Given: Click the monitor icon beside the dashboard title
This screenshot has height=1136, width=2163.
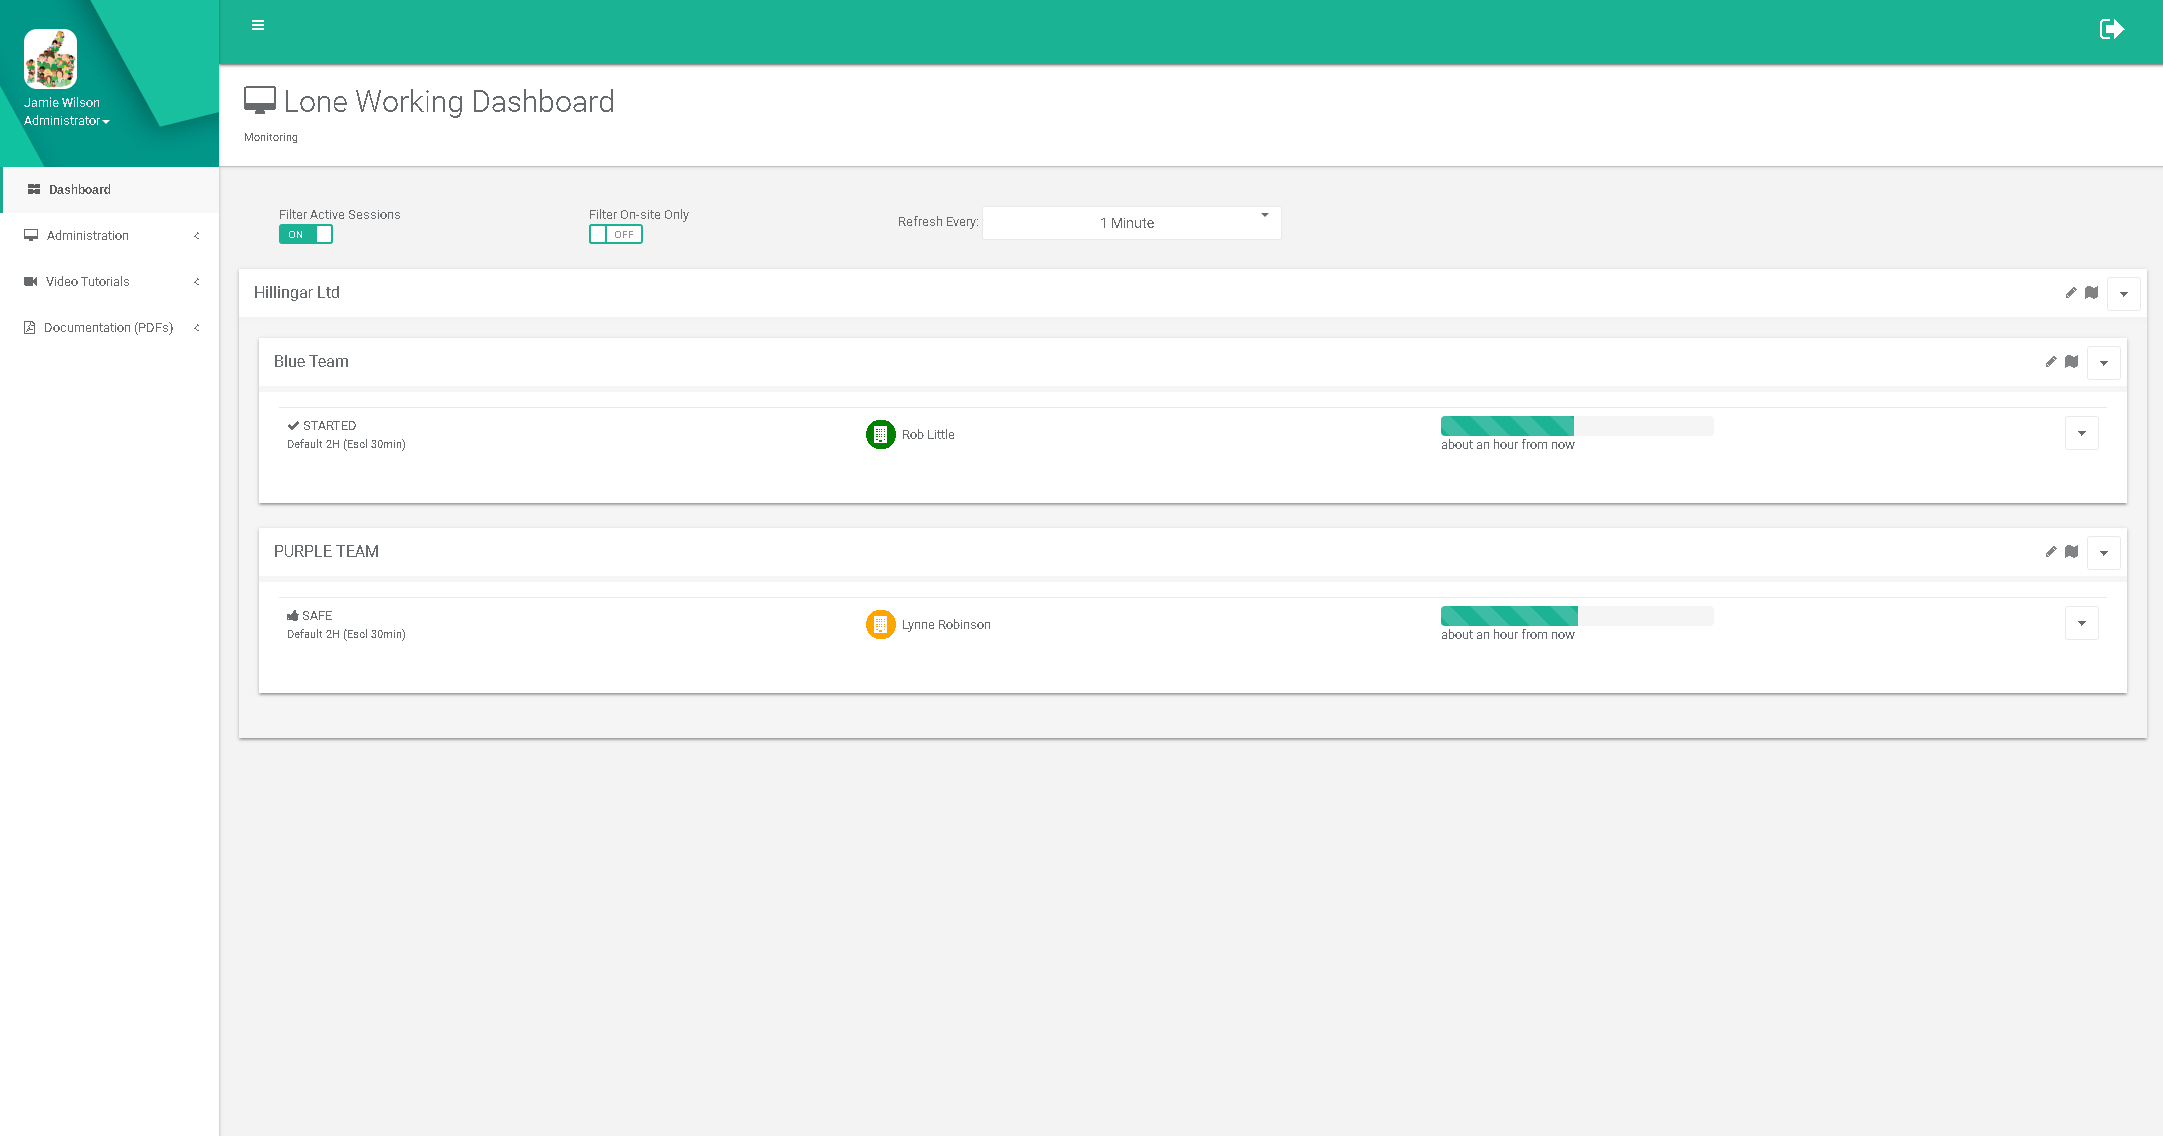Looking at the screenshot, I should [260, 100].
